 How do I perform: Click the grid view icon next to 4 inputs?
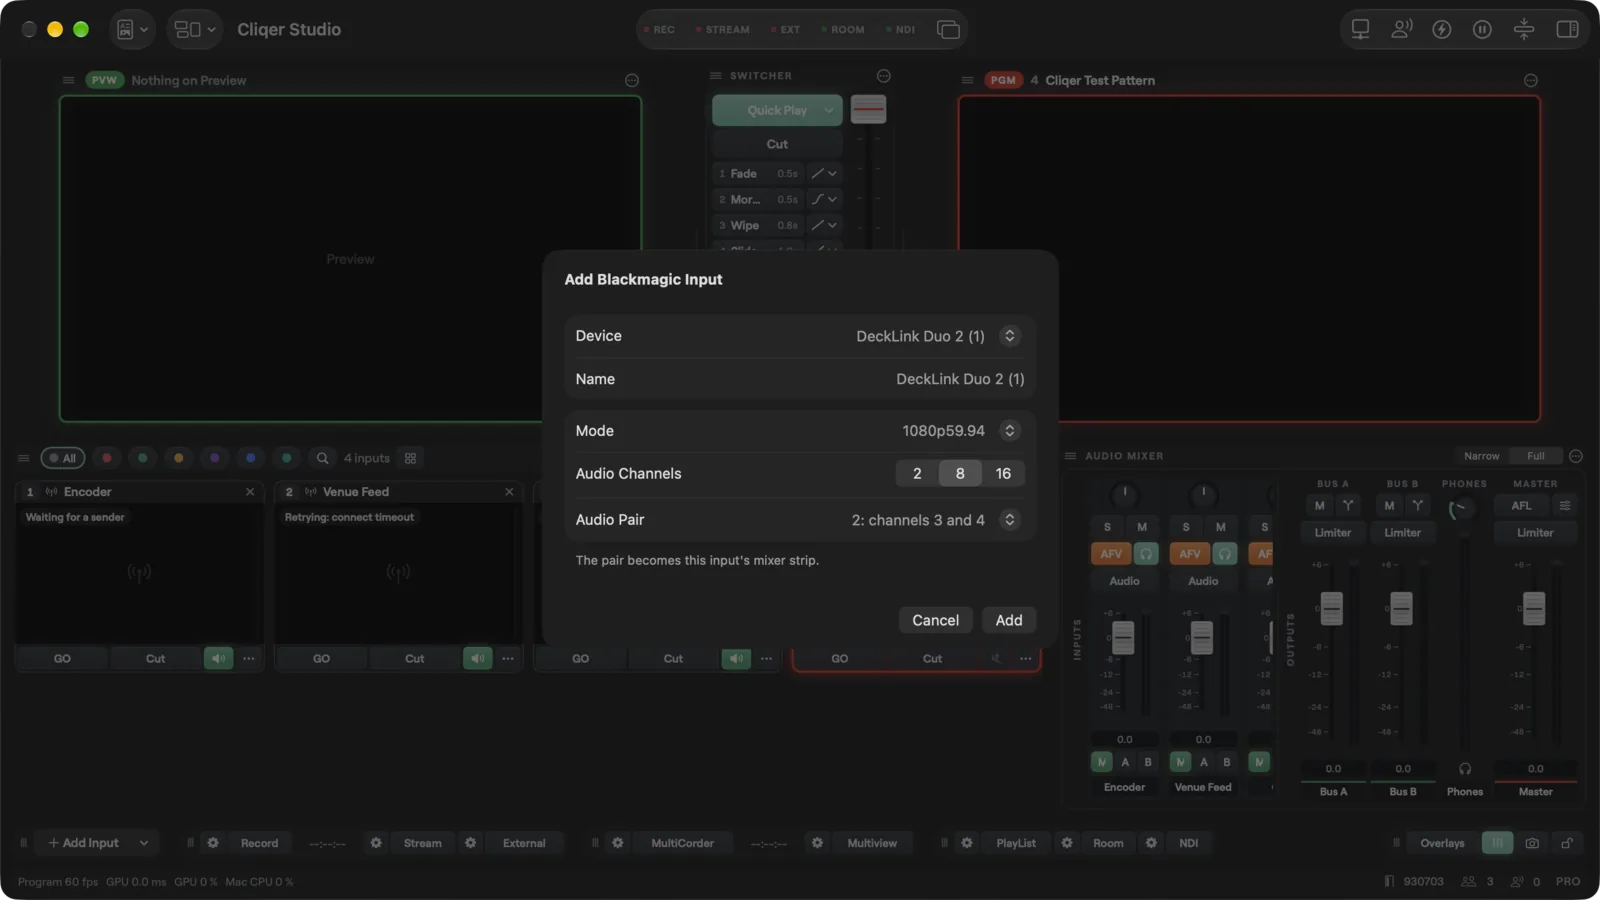pyautogui.click(x=410, y=458)
